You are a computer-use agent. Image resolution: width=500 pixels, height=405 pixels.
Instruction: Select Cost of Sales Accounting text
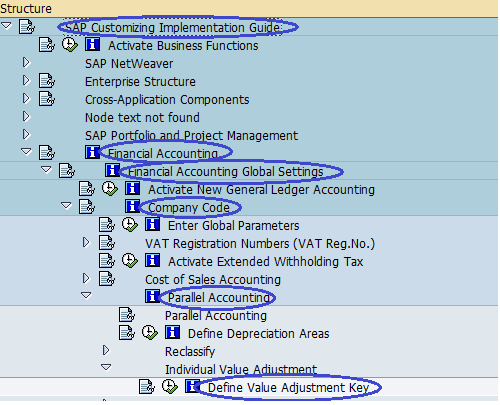(x=213, y=280)
